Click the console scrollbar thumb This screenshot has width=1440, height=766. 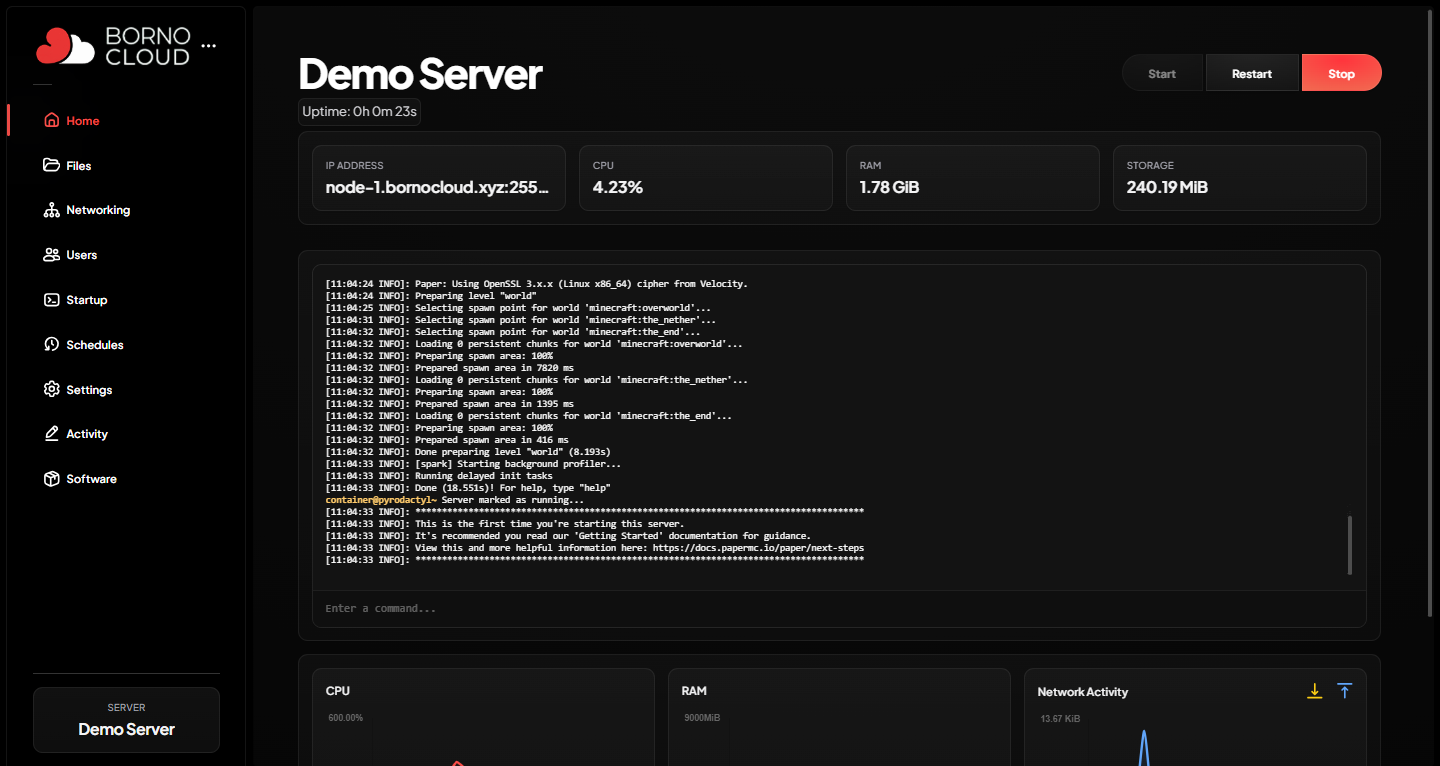click(1350, 545)
